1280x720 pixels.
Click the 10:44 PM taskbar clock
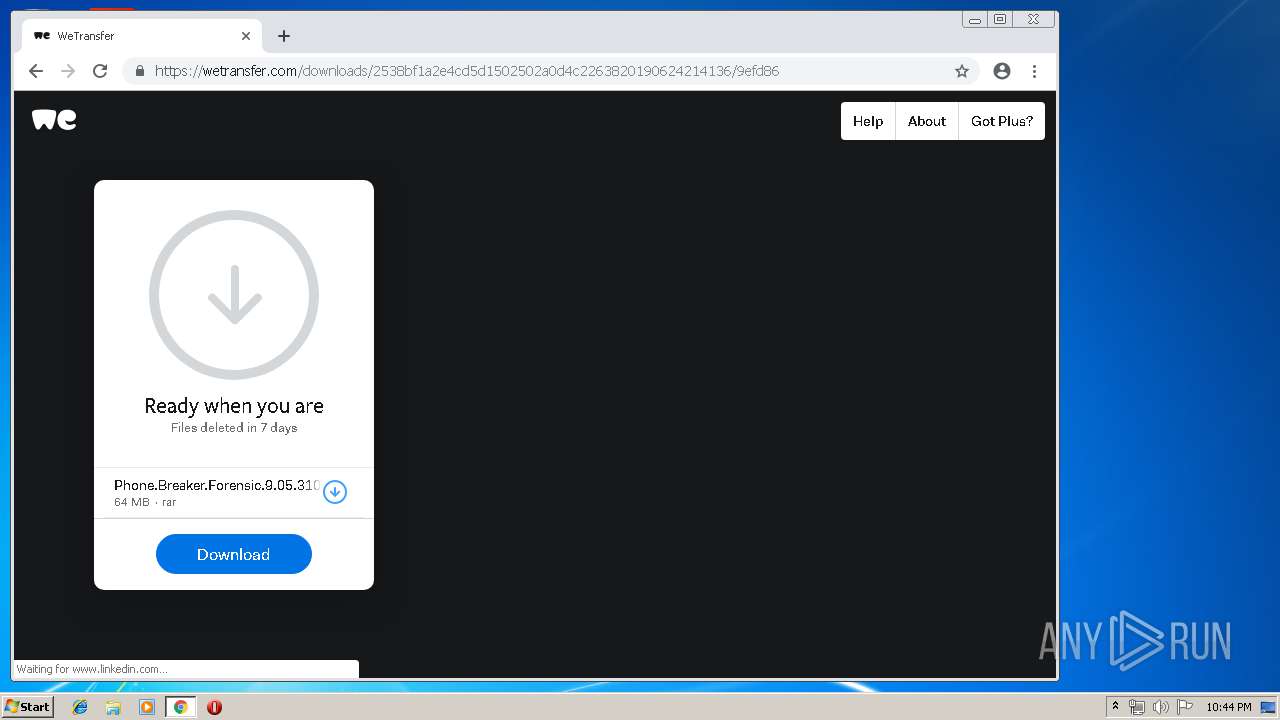(x=1229, y=707)
